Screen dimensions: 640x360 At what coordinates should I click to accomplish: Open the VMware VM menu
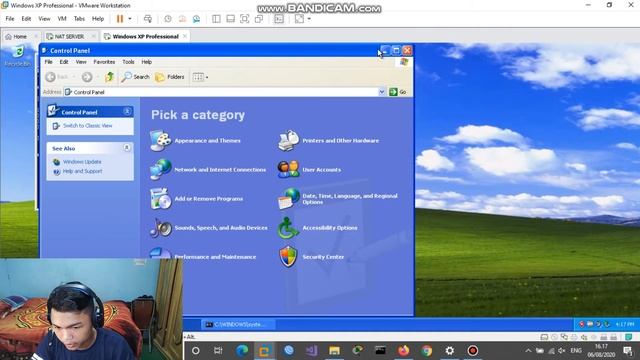pos(62,19)
